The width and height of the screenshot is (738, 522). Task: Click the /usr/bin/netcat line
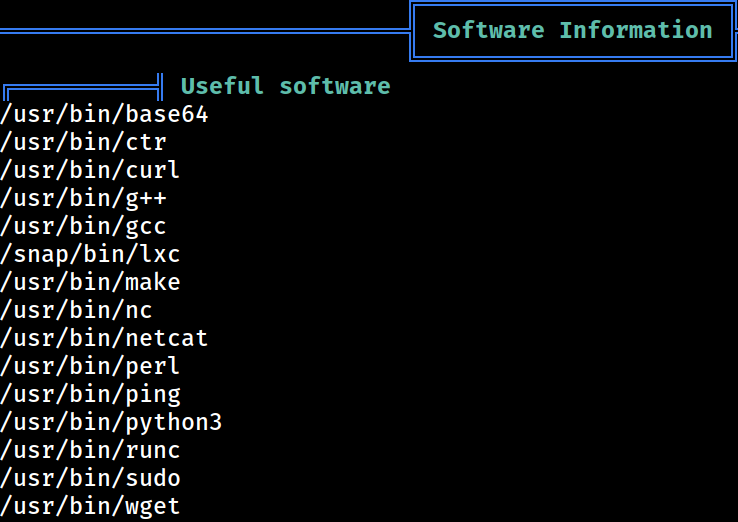(x=104, y=338)
